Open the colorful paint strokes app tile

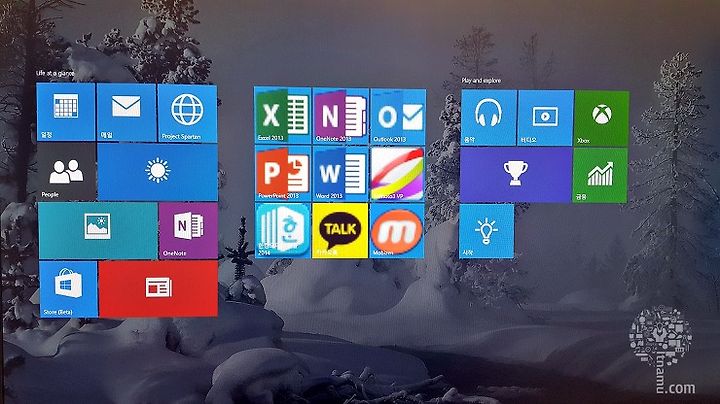click(x=397, y=174)
